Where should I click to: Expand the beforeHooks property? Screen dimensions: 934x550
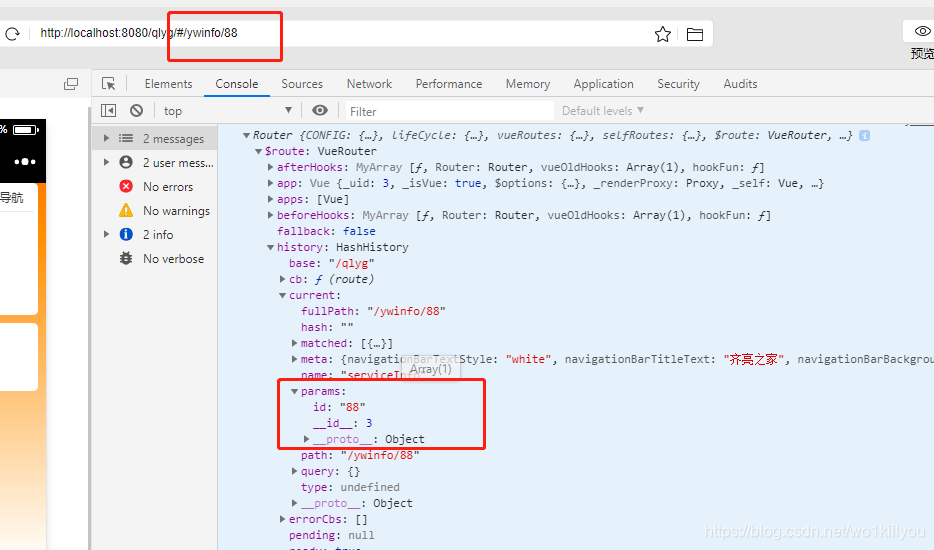coord(270,216)
